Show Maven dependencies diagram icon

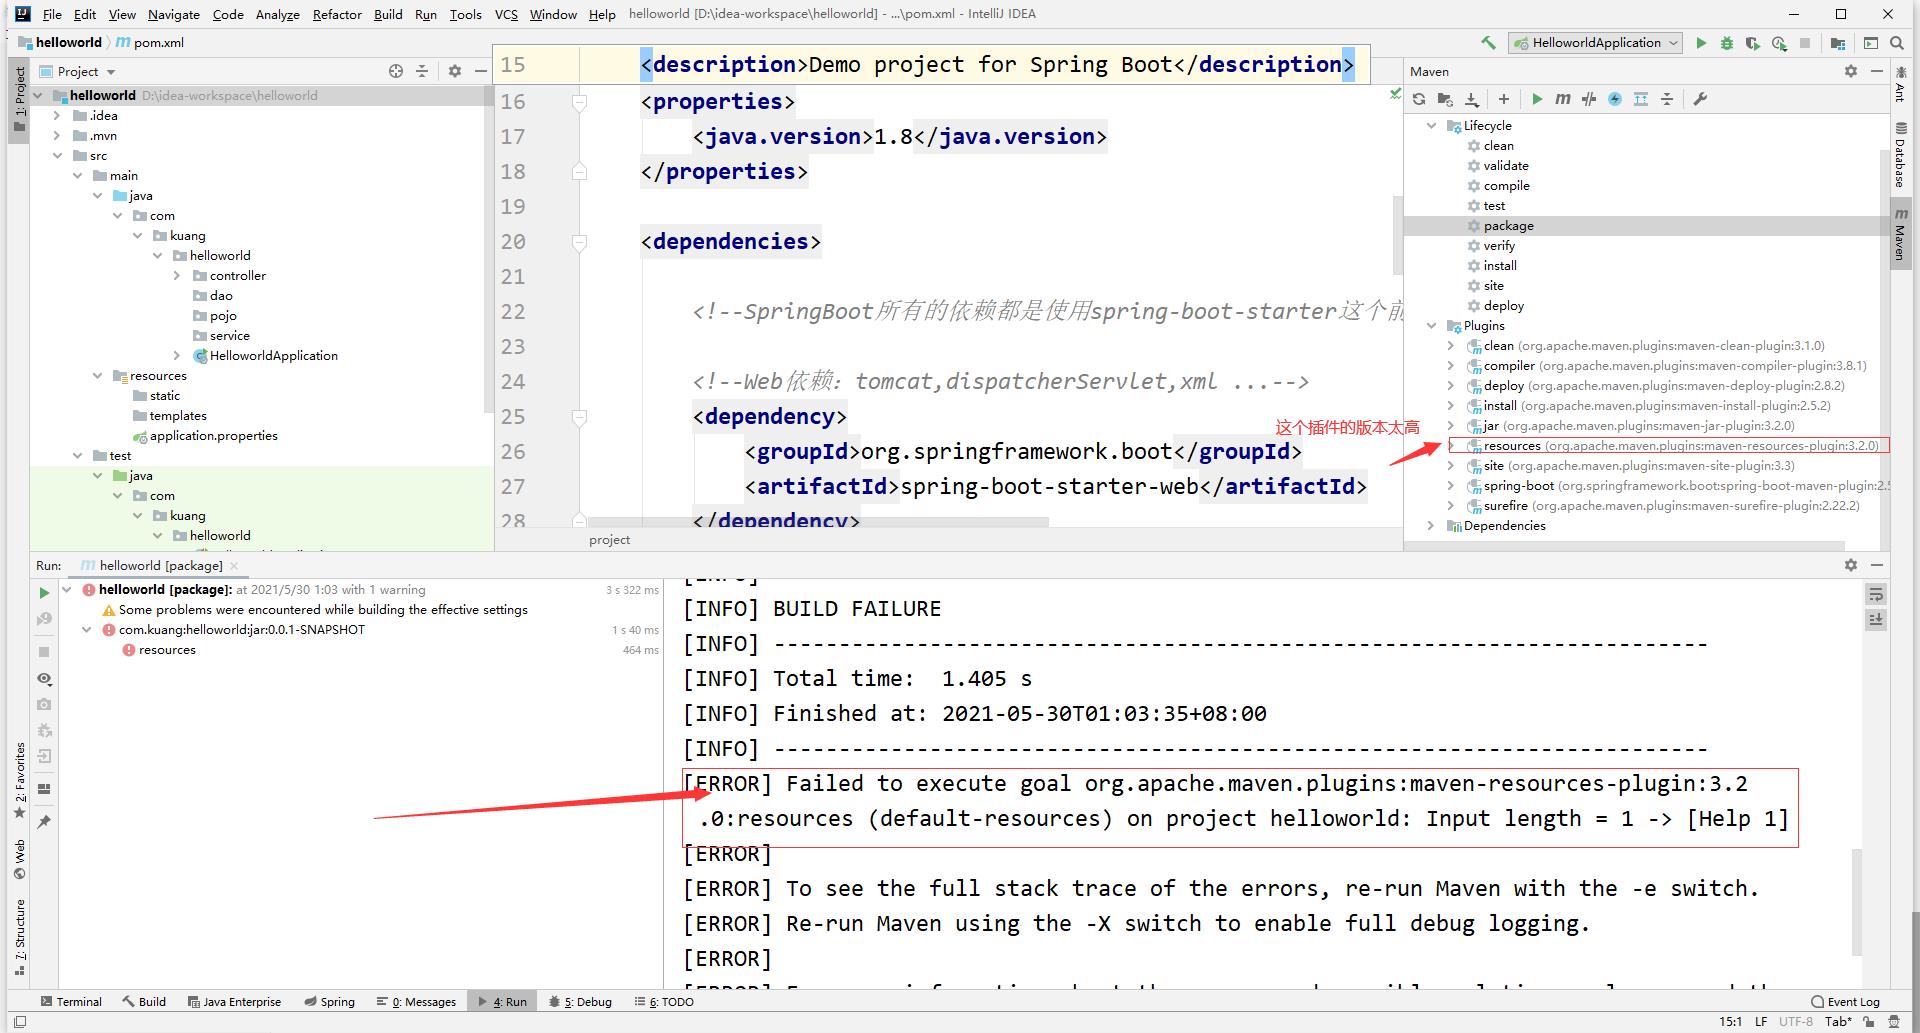(1641, 99)
